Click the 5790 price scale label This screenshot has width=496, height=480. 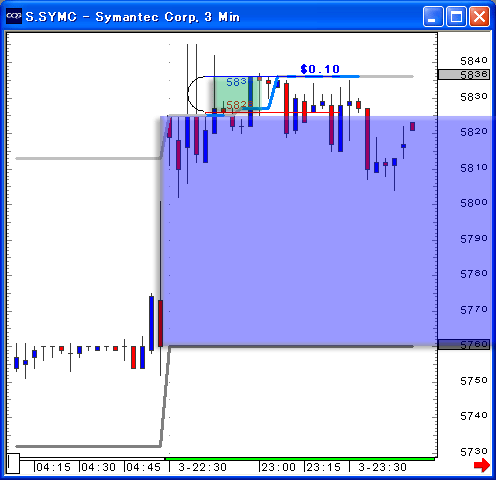474,238
